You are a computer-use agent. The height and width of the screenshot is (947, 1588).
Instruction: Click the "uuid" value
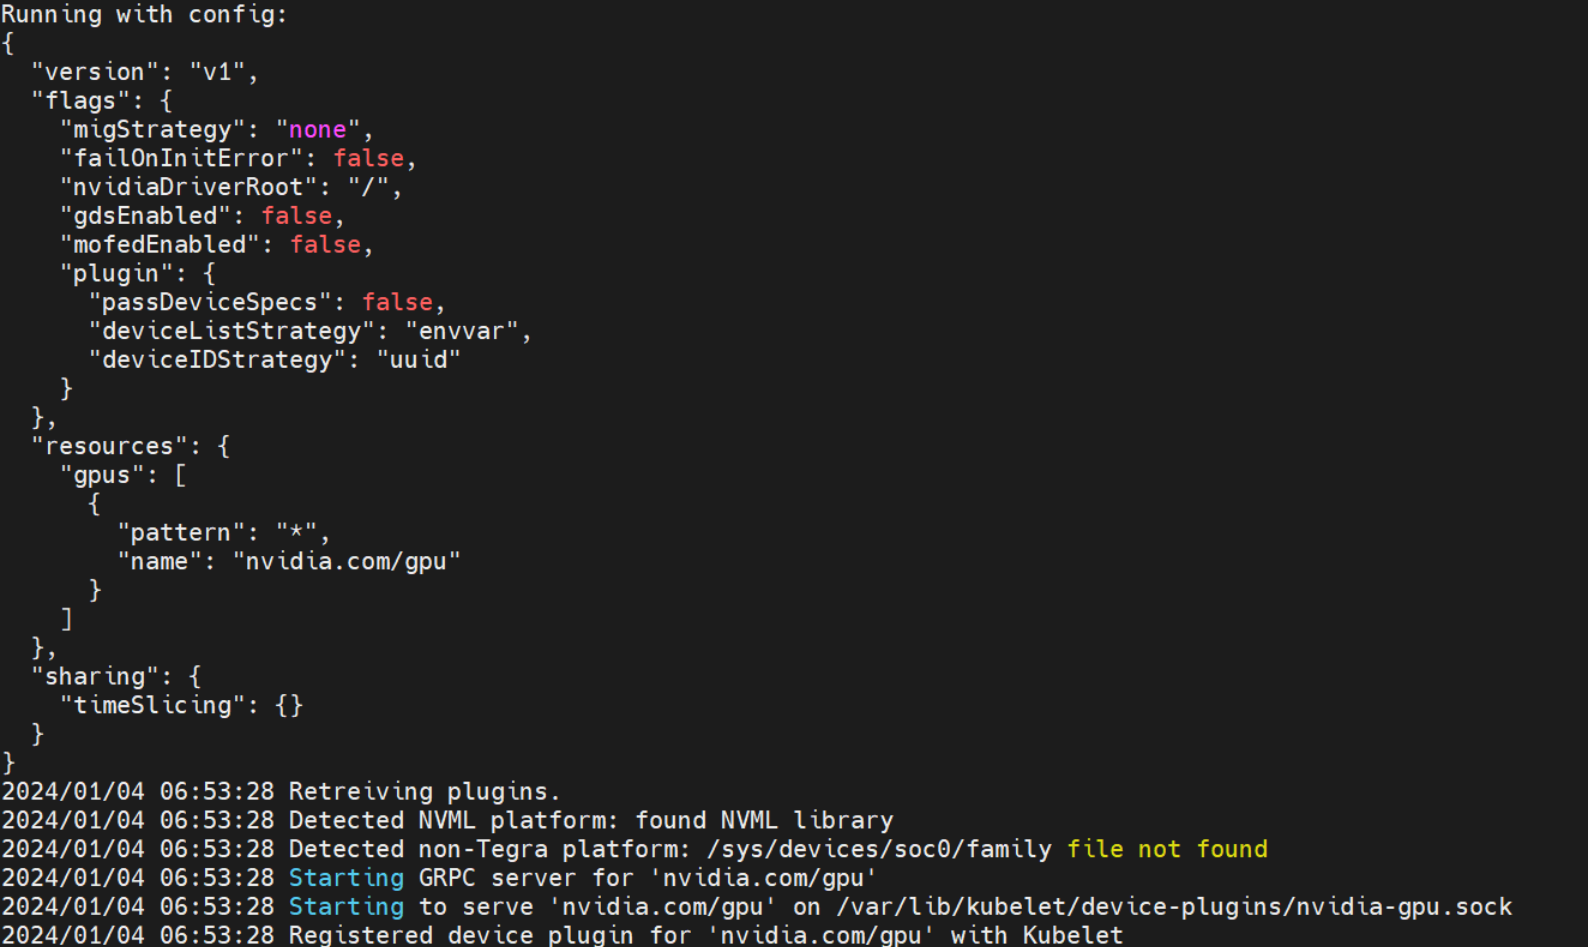[x=419, y=360]
